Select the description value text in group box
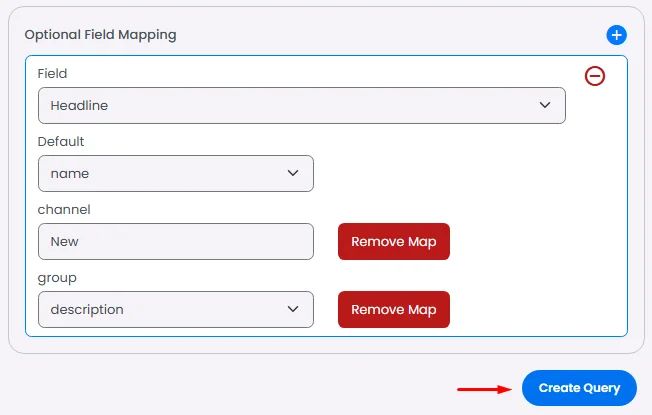652x415 pixels. point(86,309)
